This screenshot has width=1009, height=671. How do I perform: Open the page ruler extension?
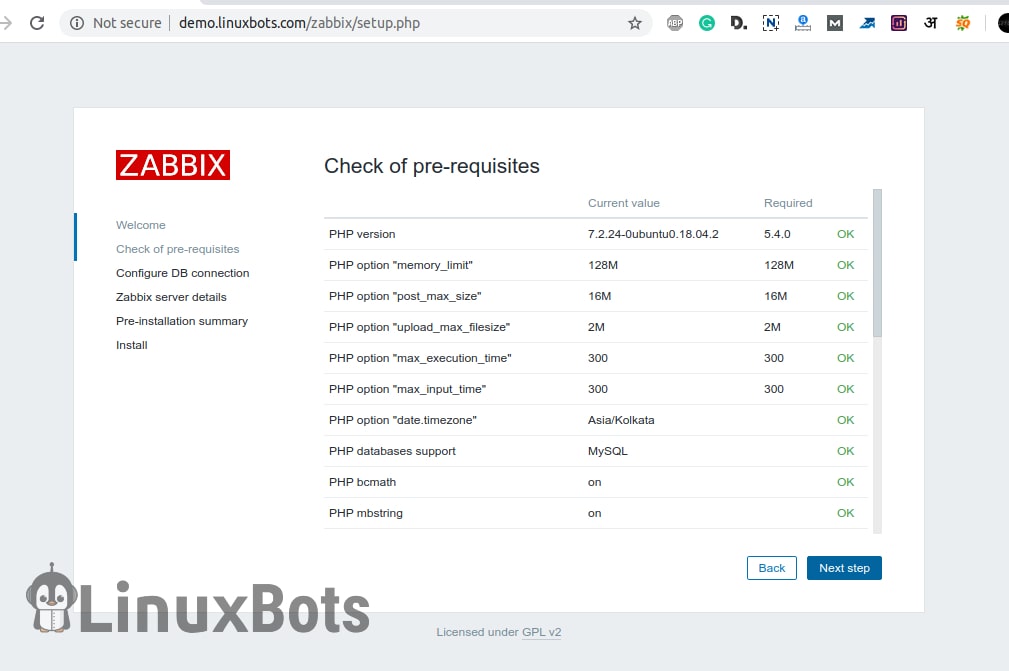[x=803, y=22]
